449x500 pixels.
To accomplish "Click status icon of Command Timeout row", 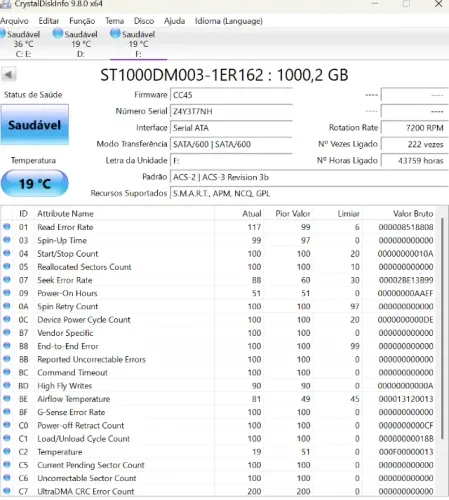I will [x=7, y=372].
